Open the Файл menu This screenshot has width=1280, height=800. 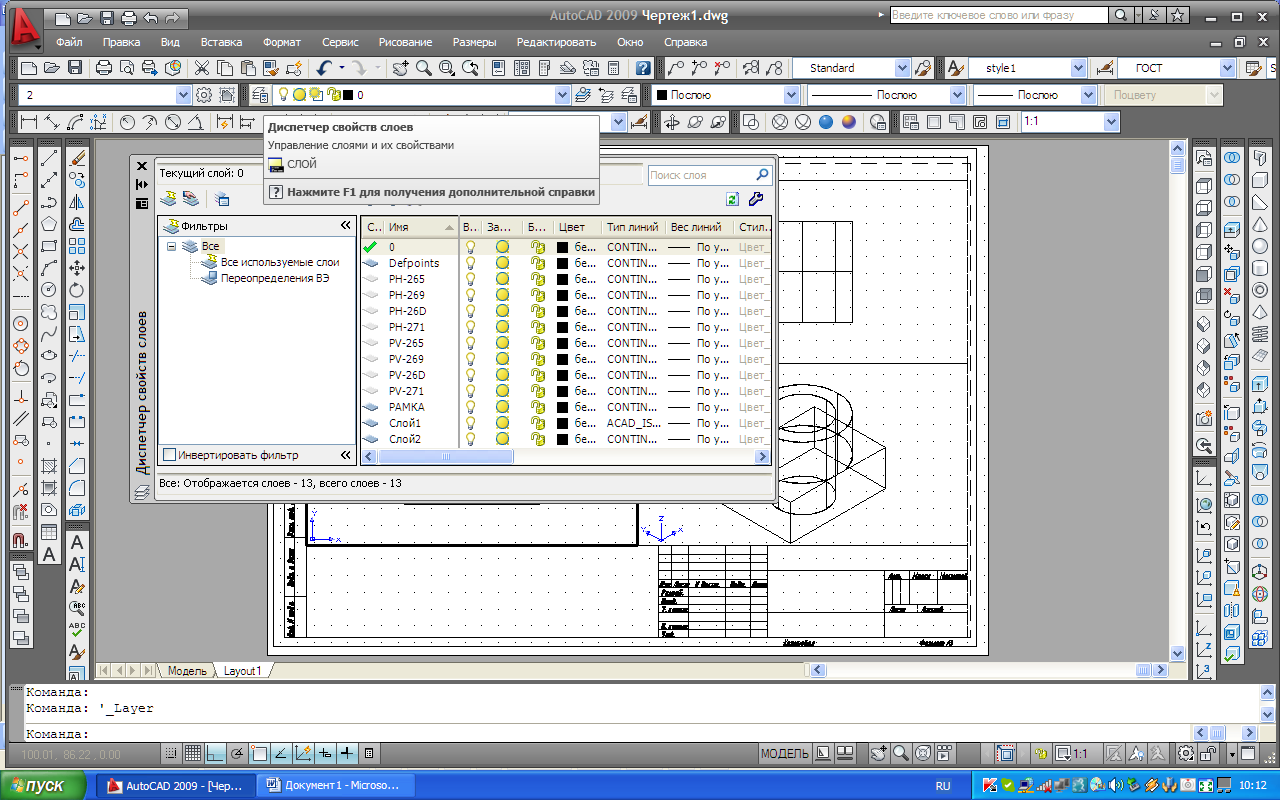click(x=69, y=42)
